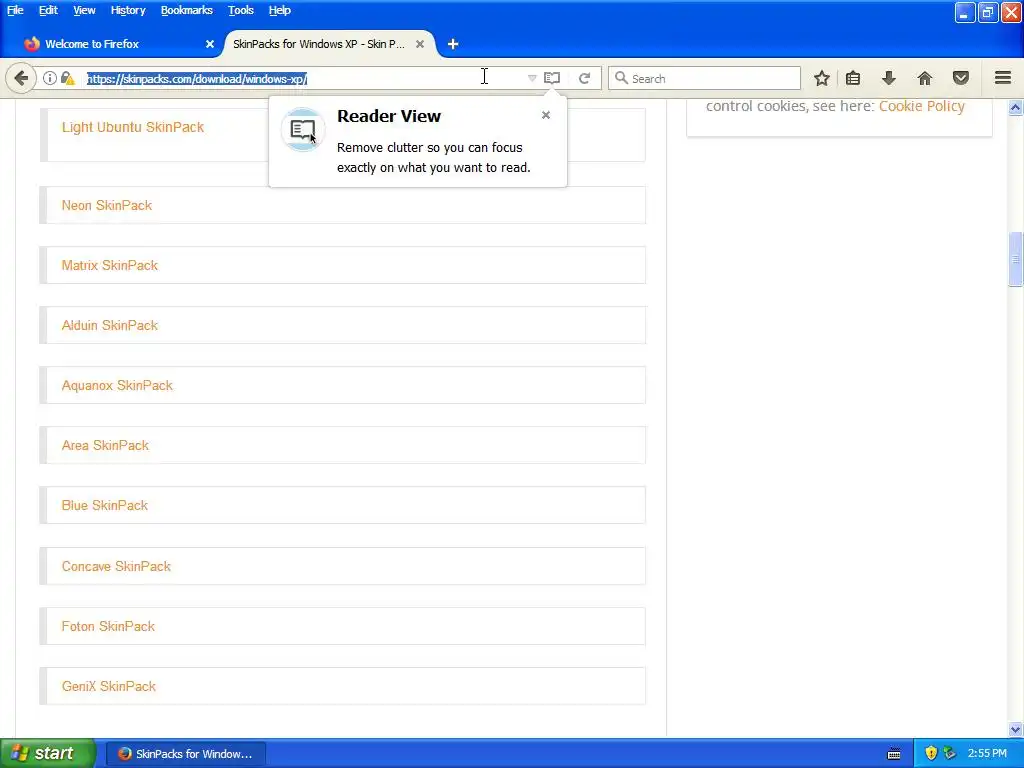Show your bookmarks list icon

853,78
